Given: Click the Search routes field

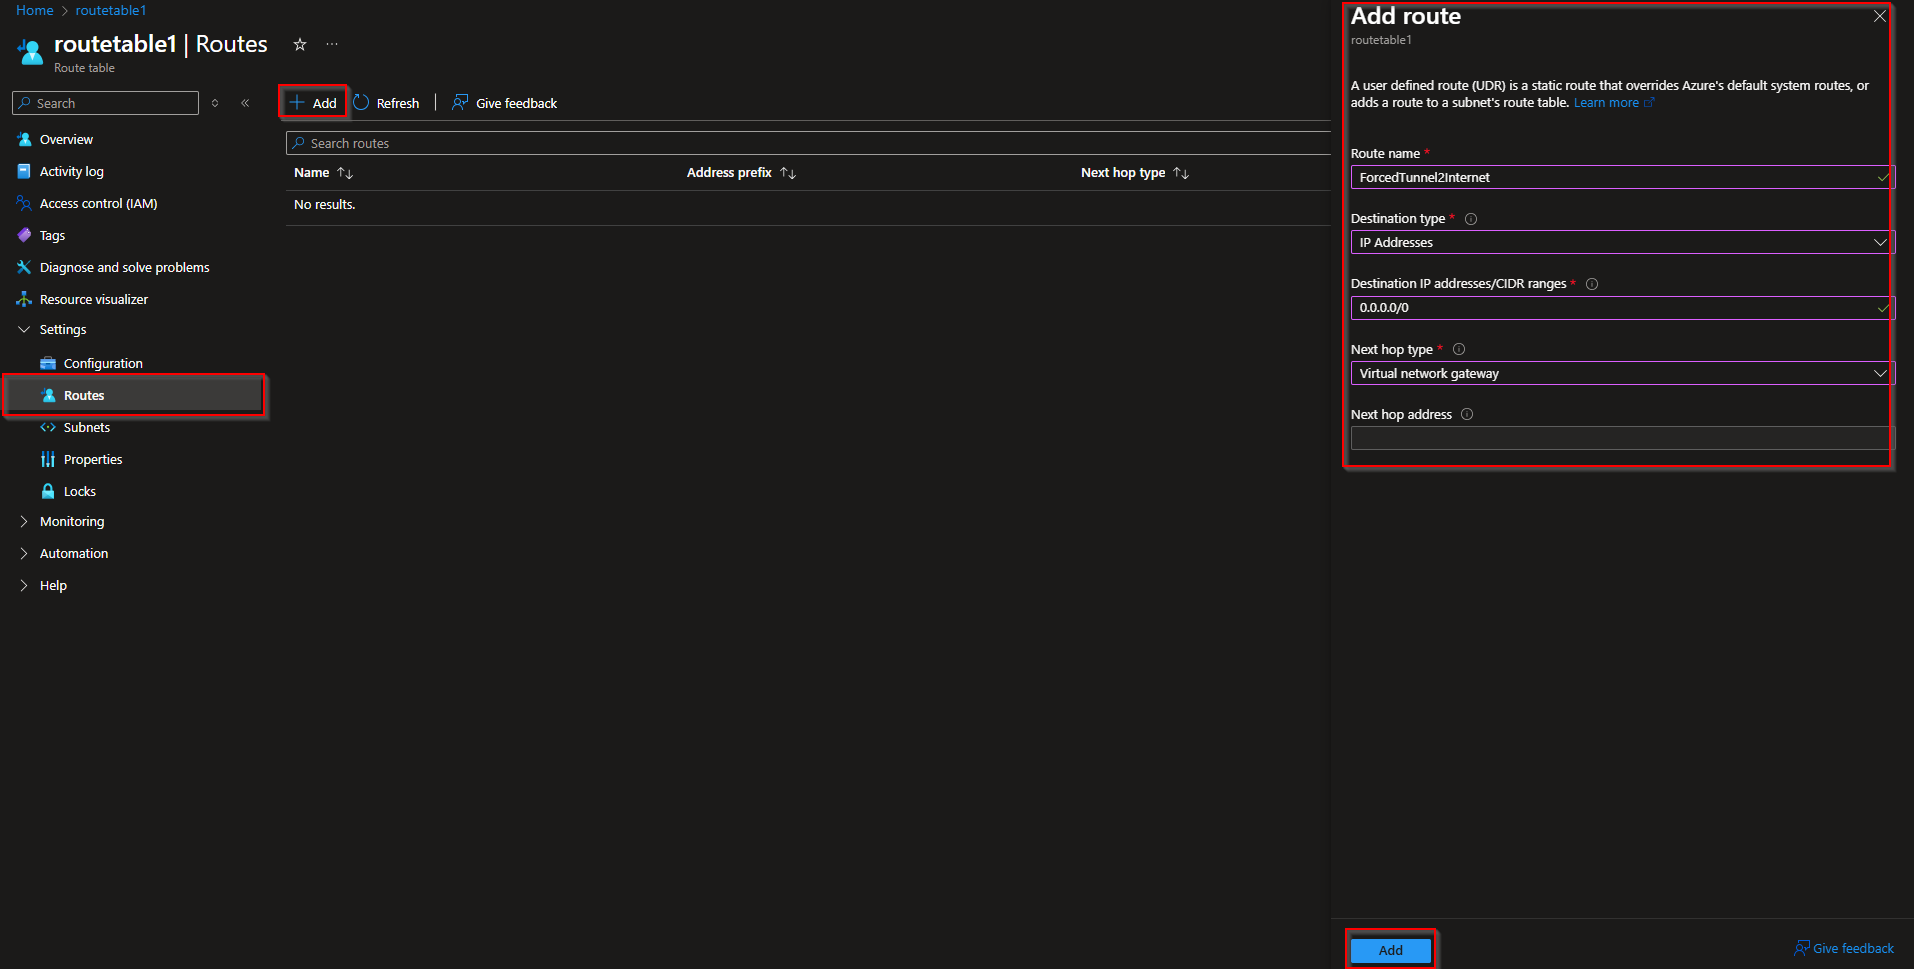Looking at the screenshot, I should click(x=808, y=143).
